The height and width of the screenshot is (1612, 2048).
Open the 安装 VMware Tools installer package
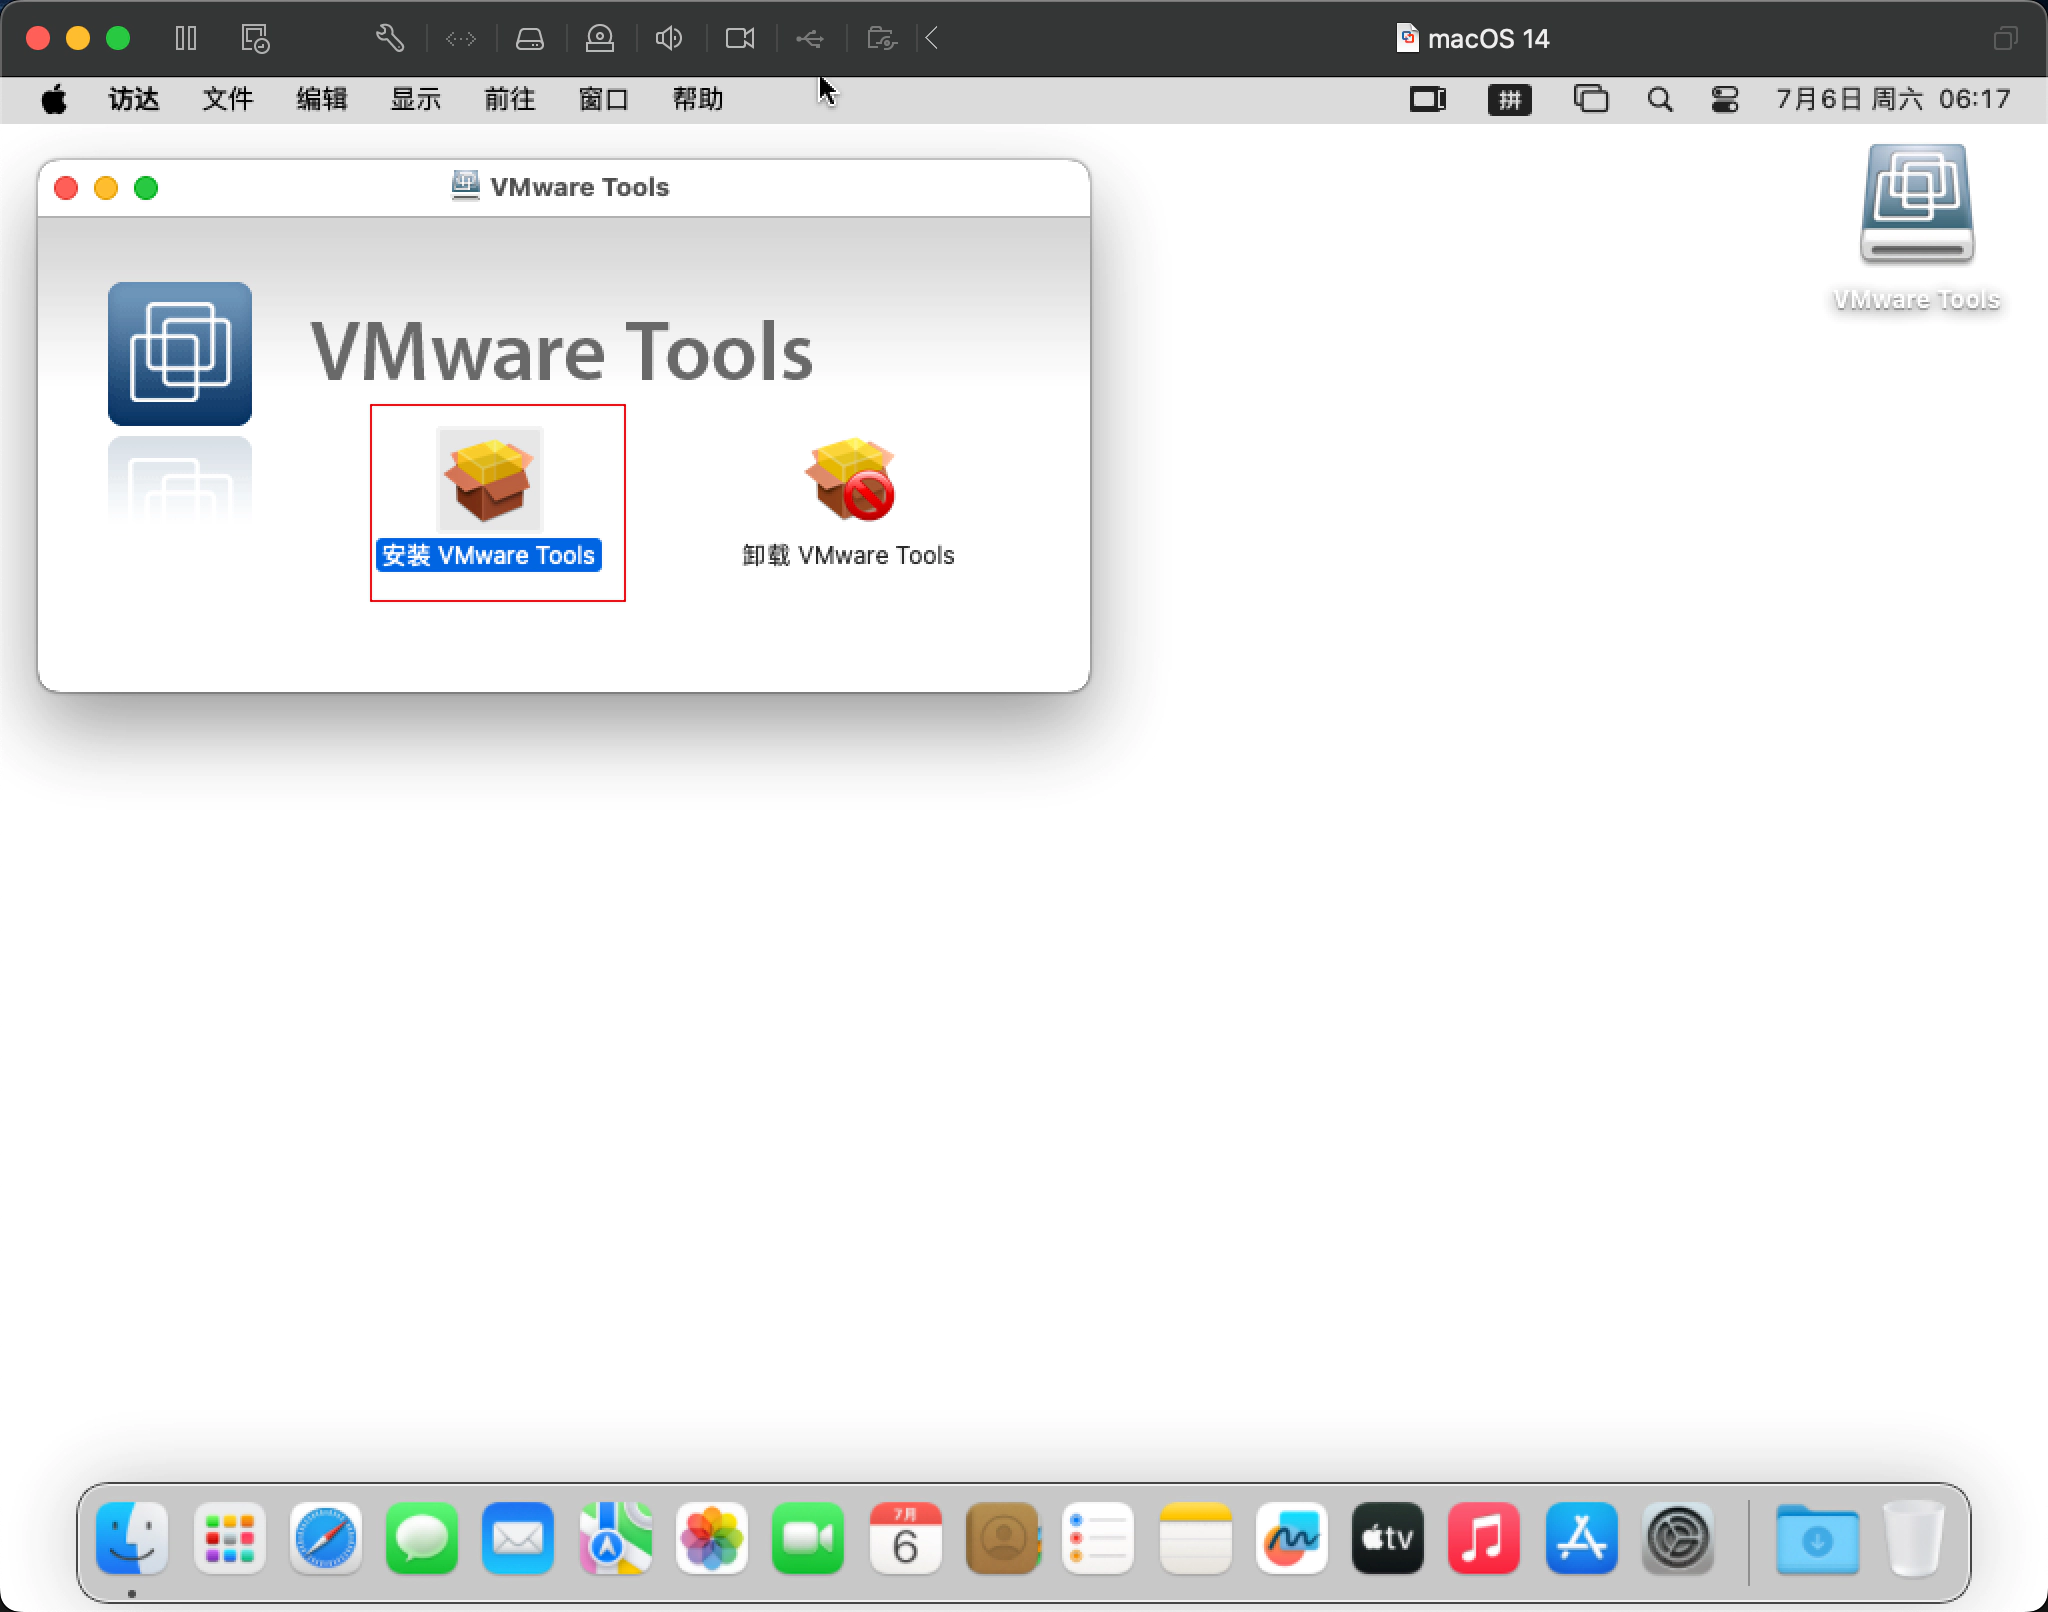[489, 480]
